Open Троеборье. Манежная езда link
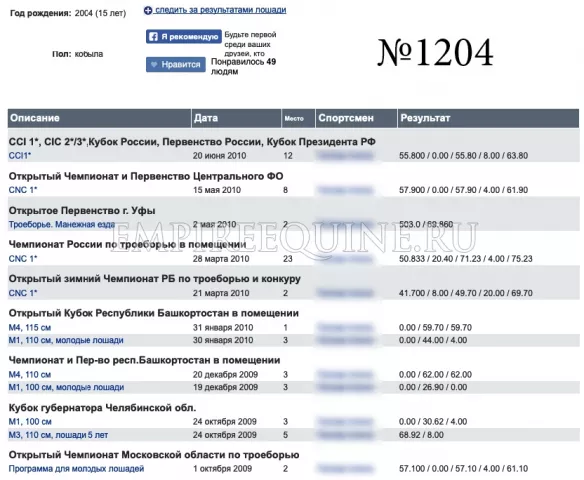The height and width of the screenshot is (480, 584). (x=61, y=225)
